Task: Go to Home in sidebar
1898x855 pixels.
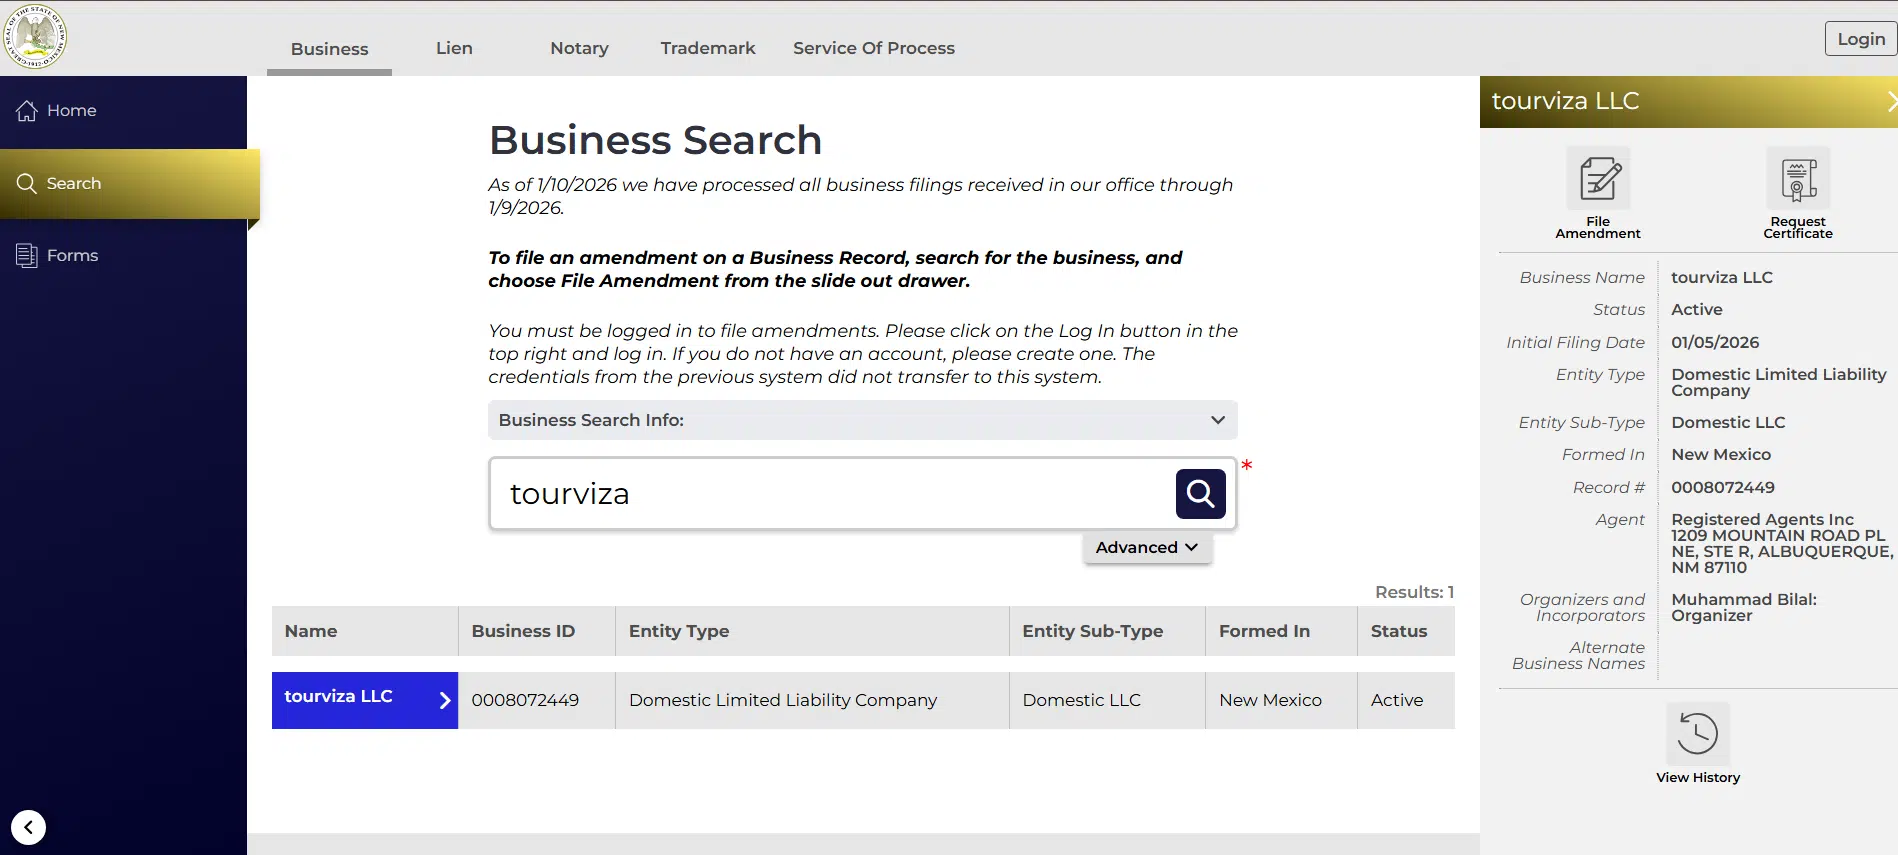Action: 71,111
